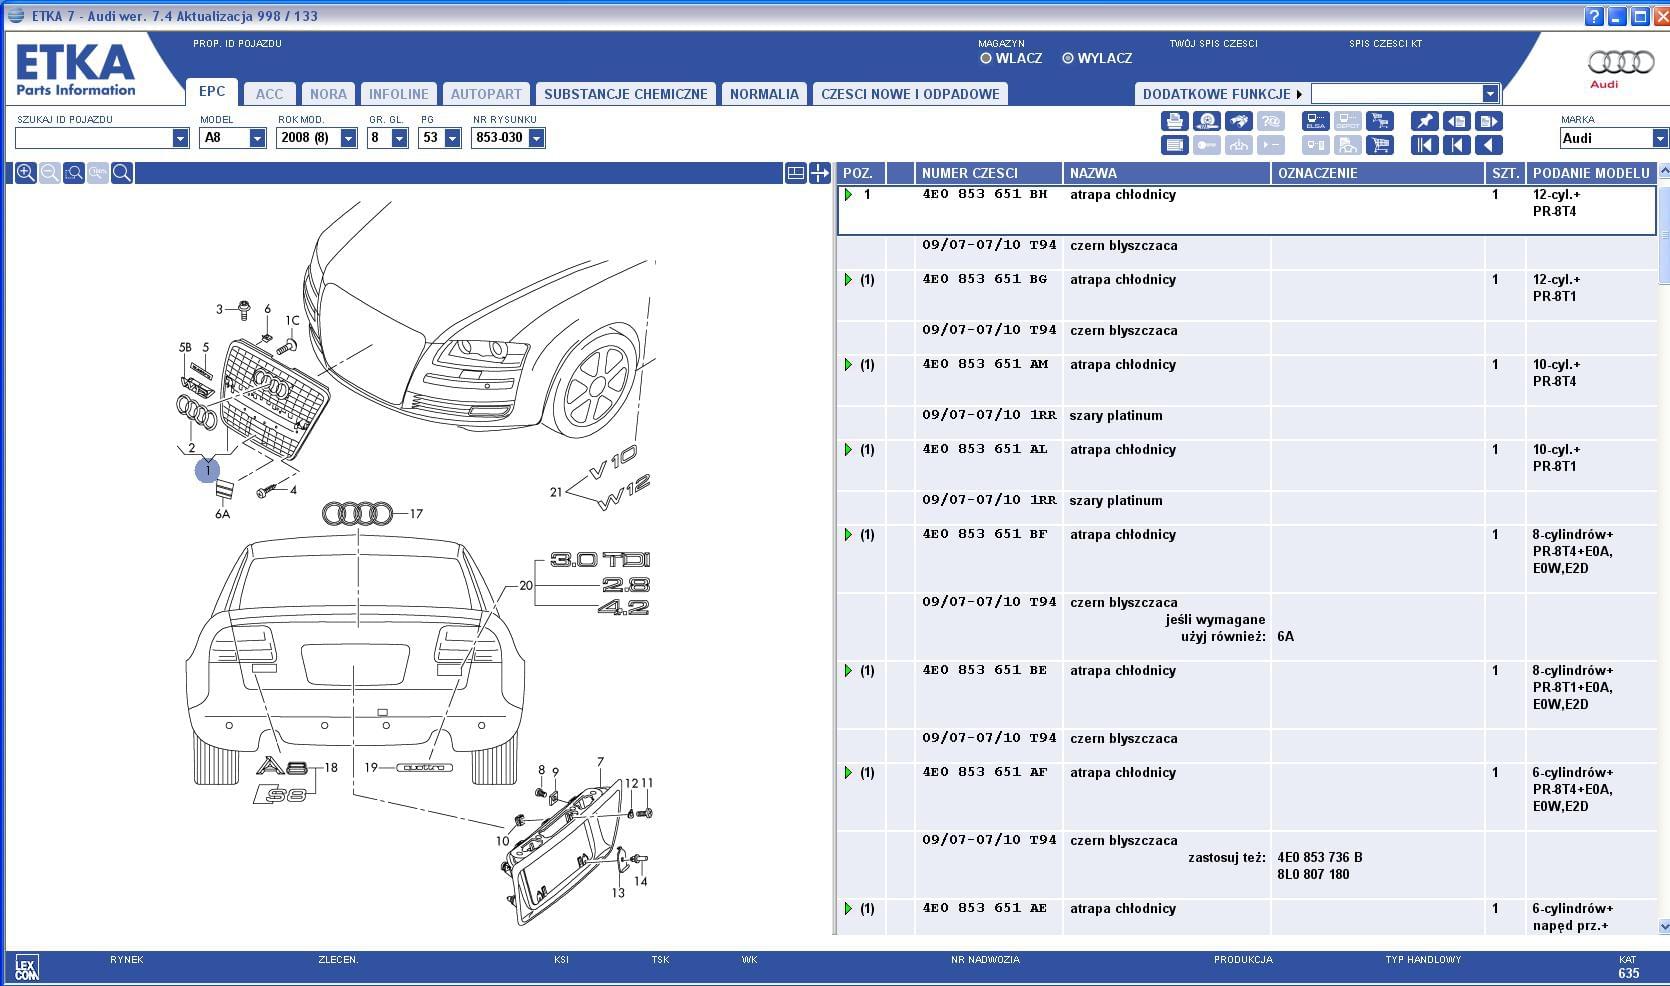The height and width of the screenshot is (986, 1670).
Task: Click zoom-to-selection magnifier icon
Action: (74, 173)
